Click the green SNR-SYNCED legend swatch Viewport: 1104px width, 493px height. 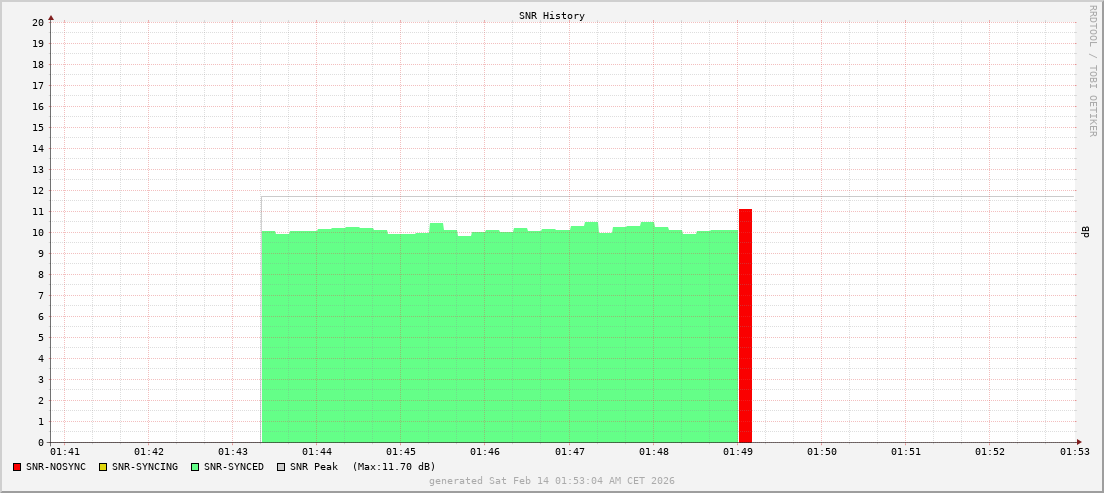[195, 467]
